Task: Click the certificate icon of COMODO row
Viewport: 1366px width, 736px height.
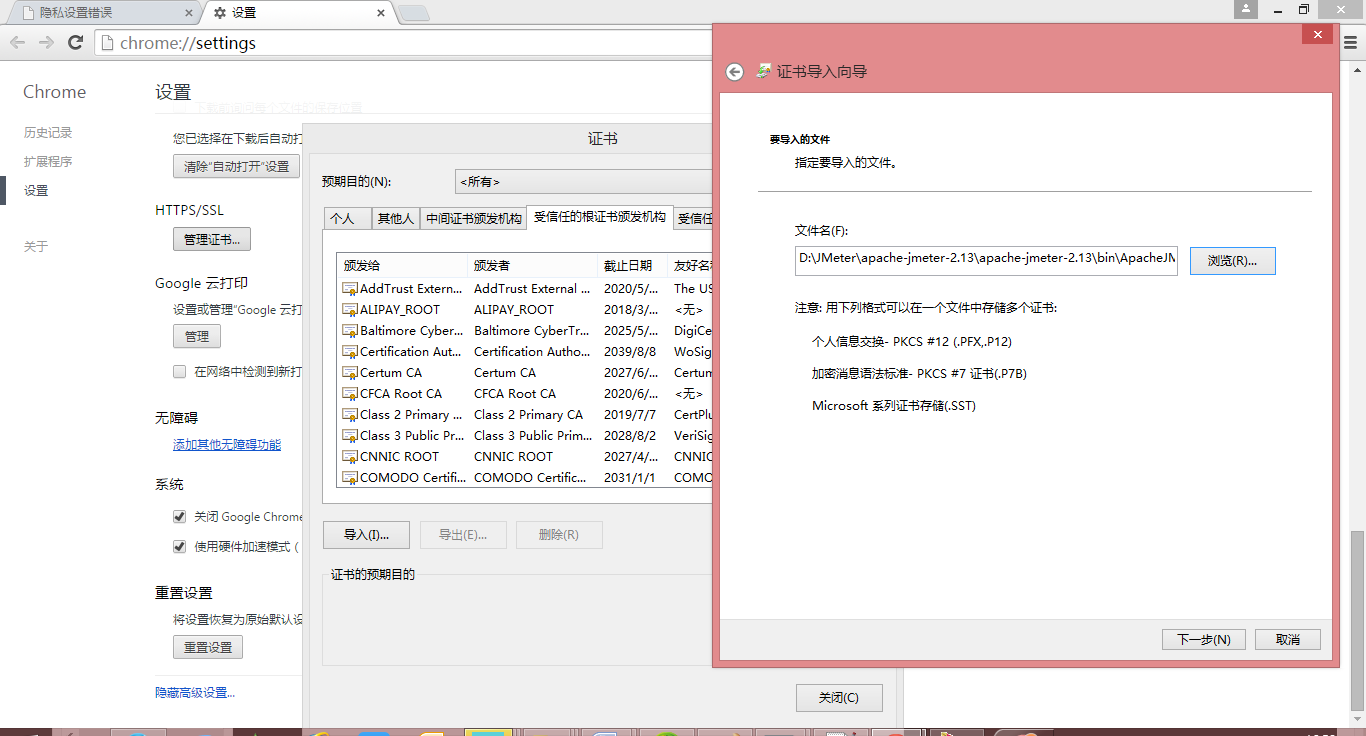Action: pos(350,478)
